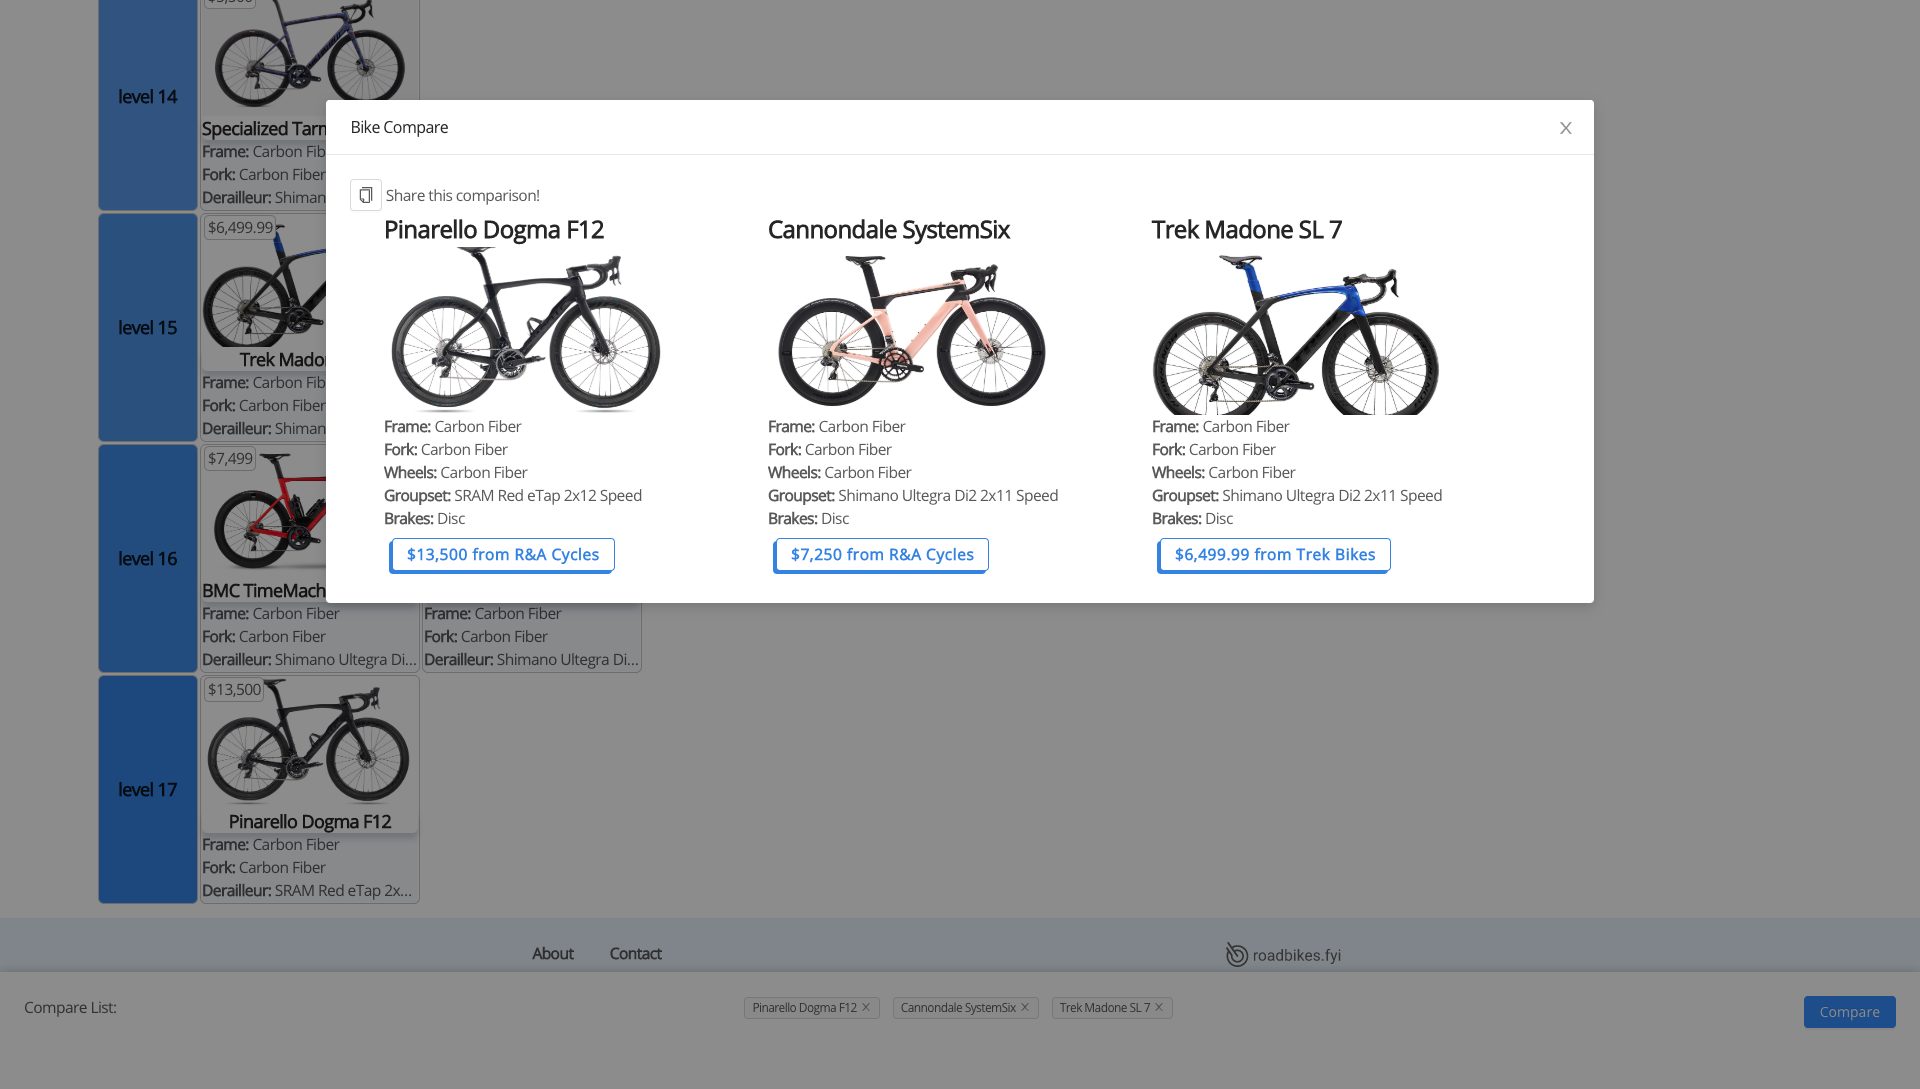
Task: Close the Bike Compare dialog
Action: click(x=1565, y=128)
